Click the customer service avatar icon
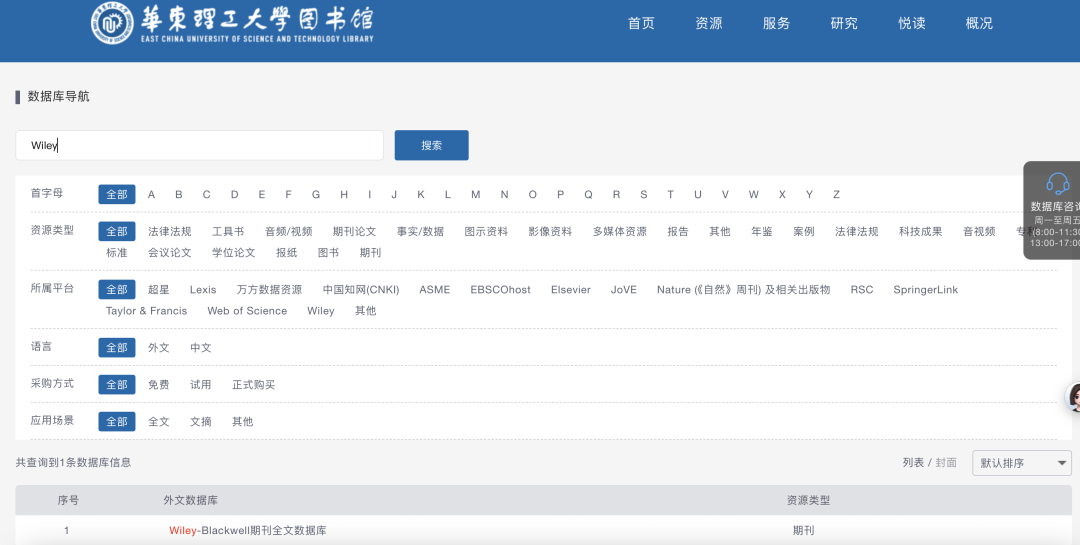 point(1076,398)
